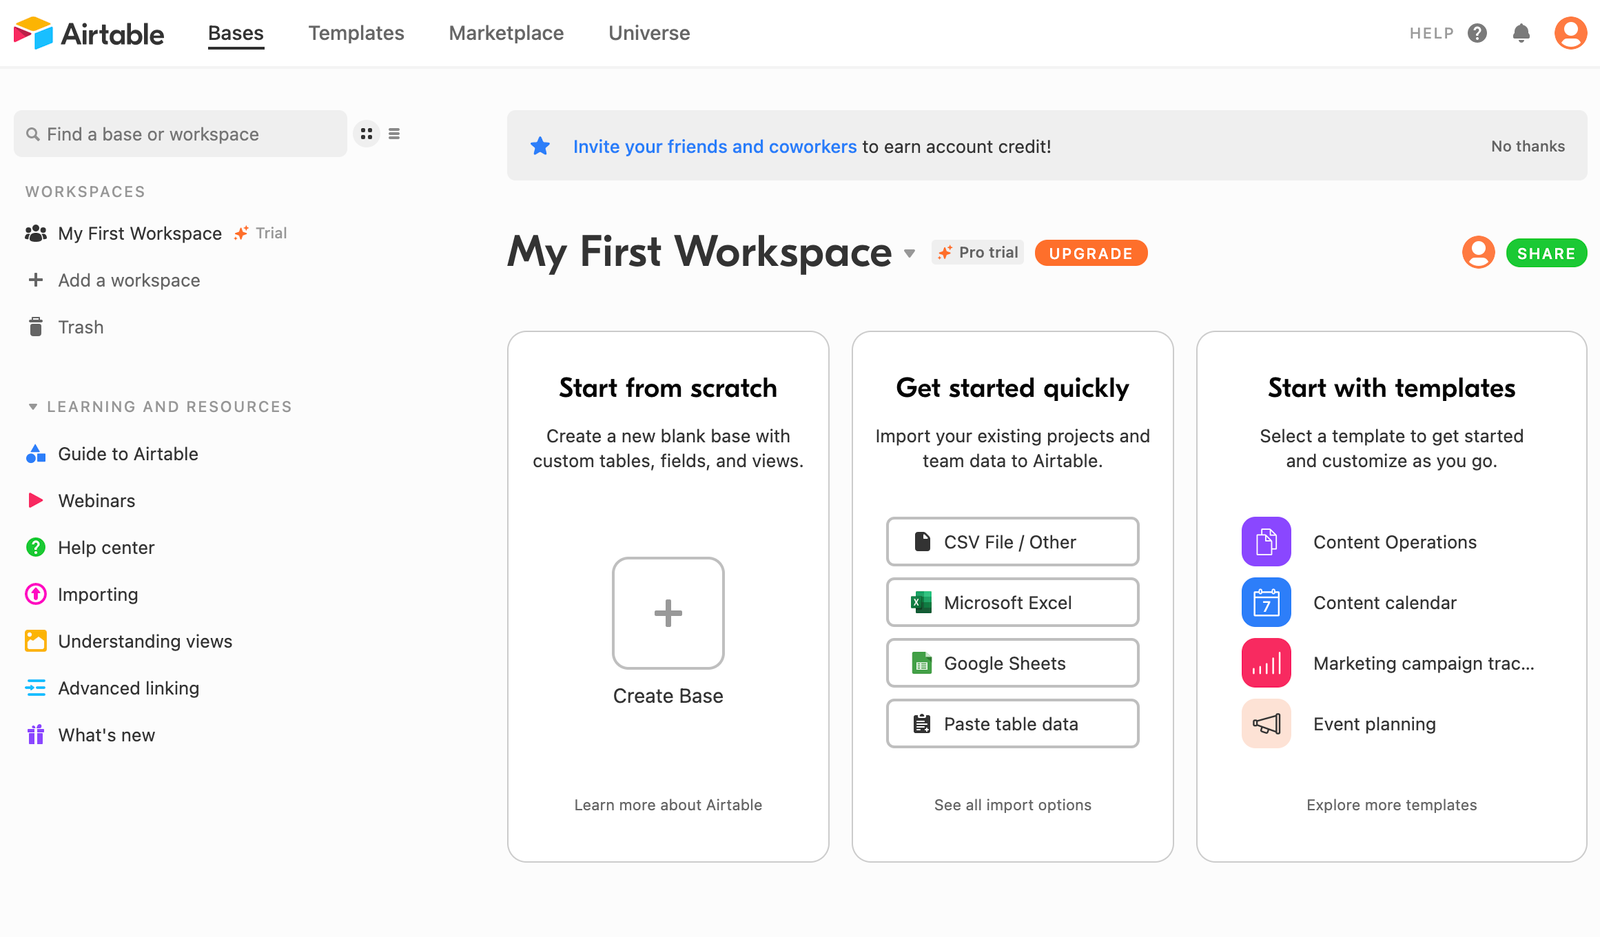Click the Airtable logo
The height and width of the screenshot is (937, 1600).
coord(88,33)
